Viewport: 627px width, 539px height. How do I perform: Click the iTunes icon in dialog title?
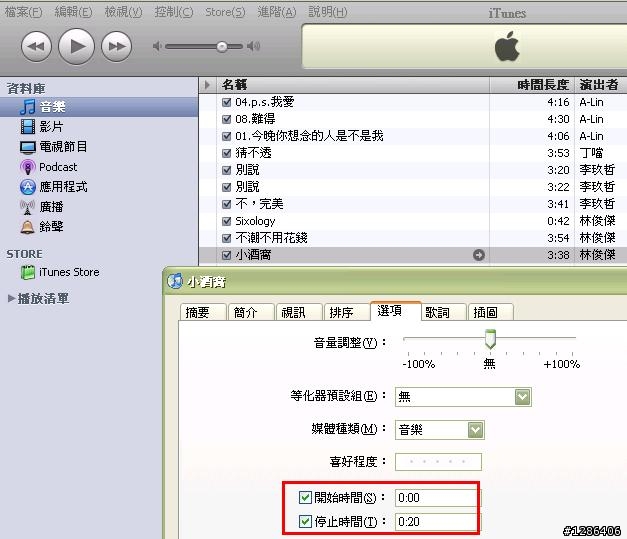pyautogui.click(x=175, y=281)
